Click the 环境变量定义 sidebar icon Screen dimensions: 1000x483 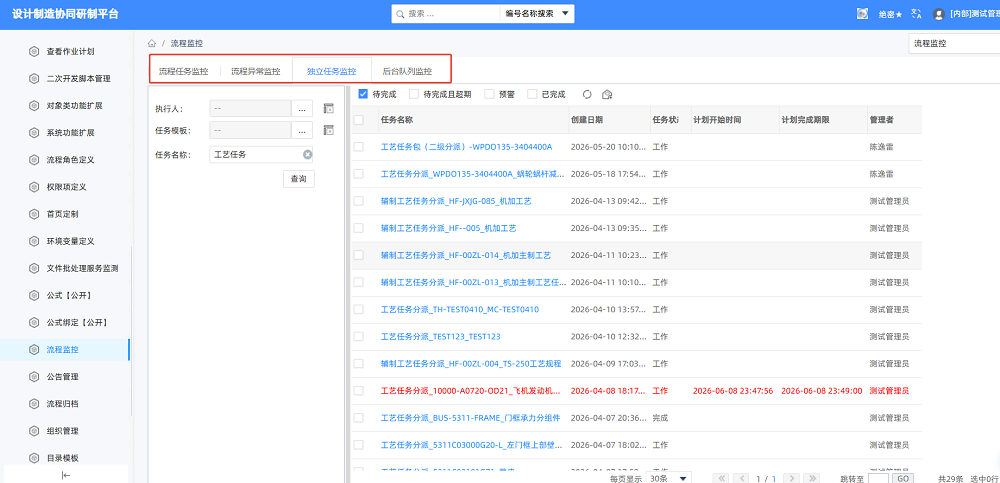coord(34,241)
